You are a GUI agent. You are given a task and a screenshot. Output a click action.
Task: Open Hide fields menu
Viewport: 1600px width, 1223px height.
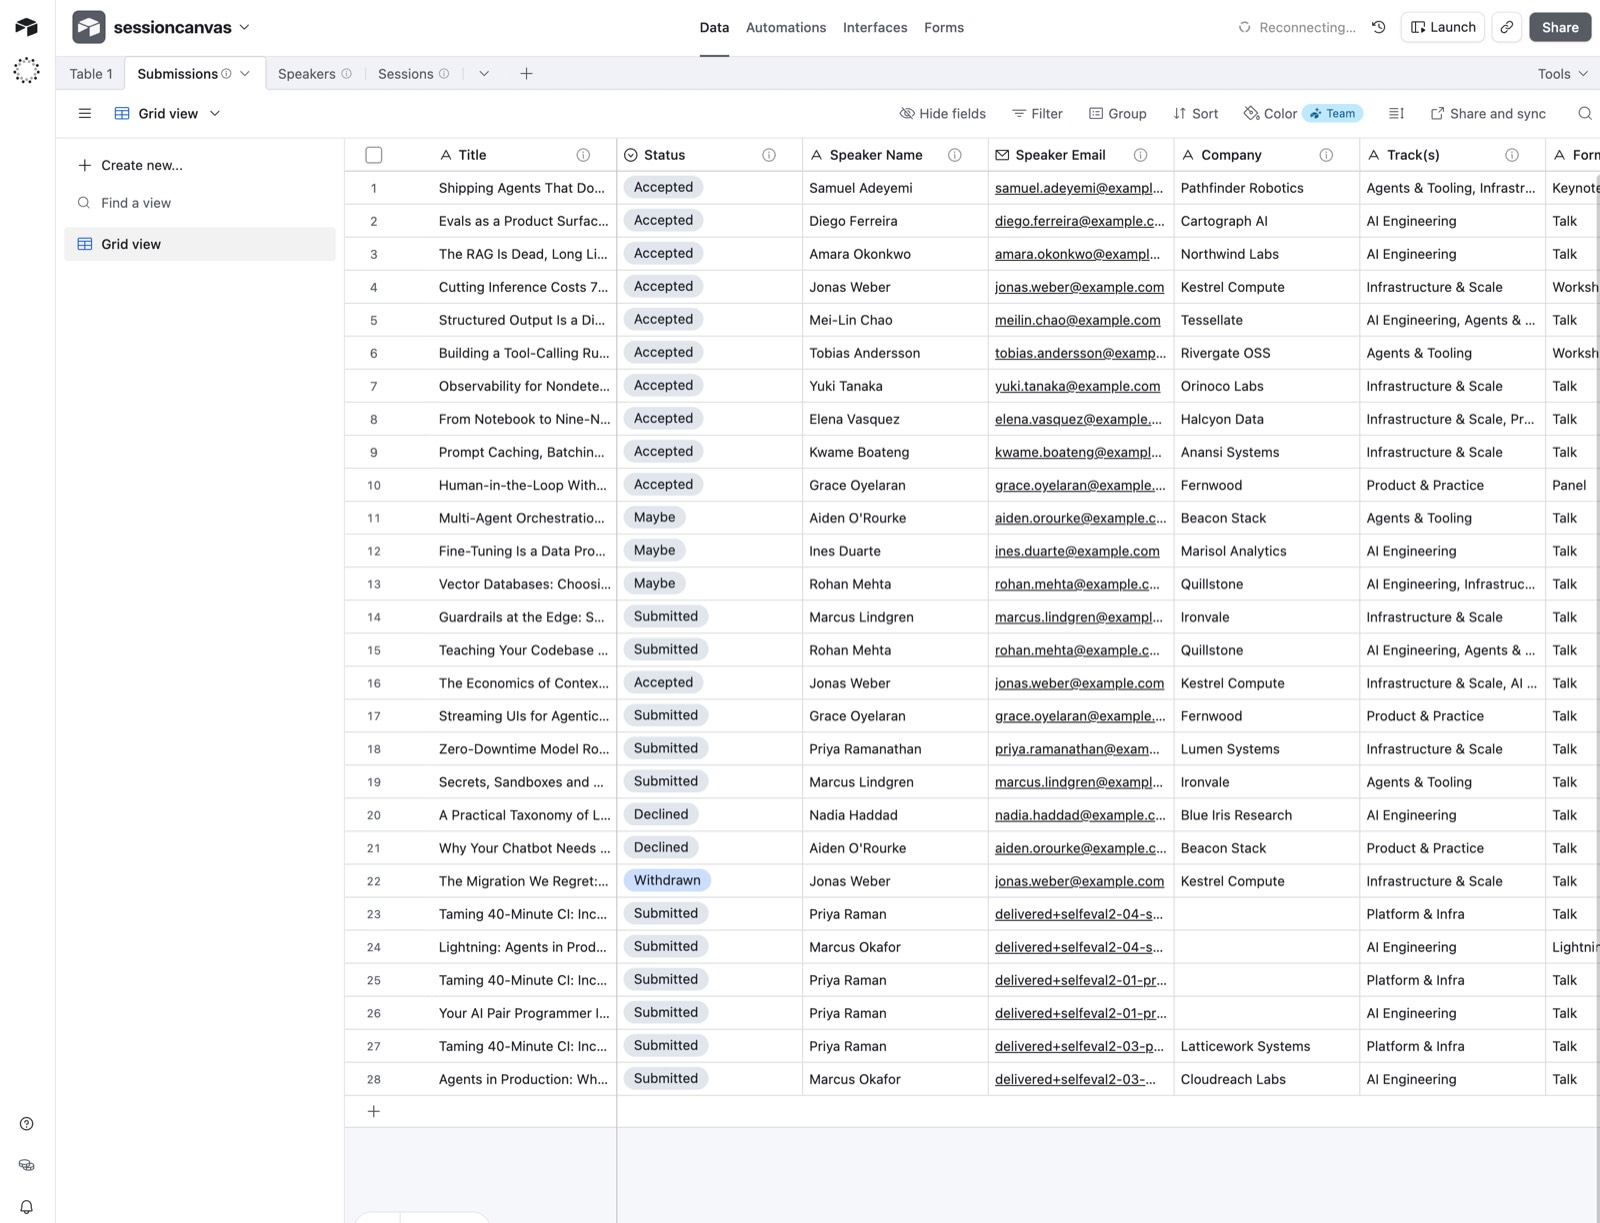(943, 113)
